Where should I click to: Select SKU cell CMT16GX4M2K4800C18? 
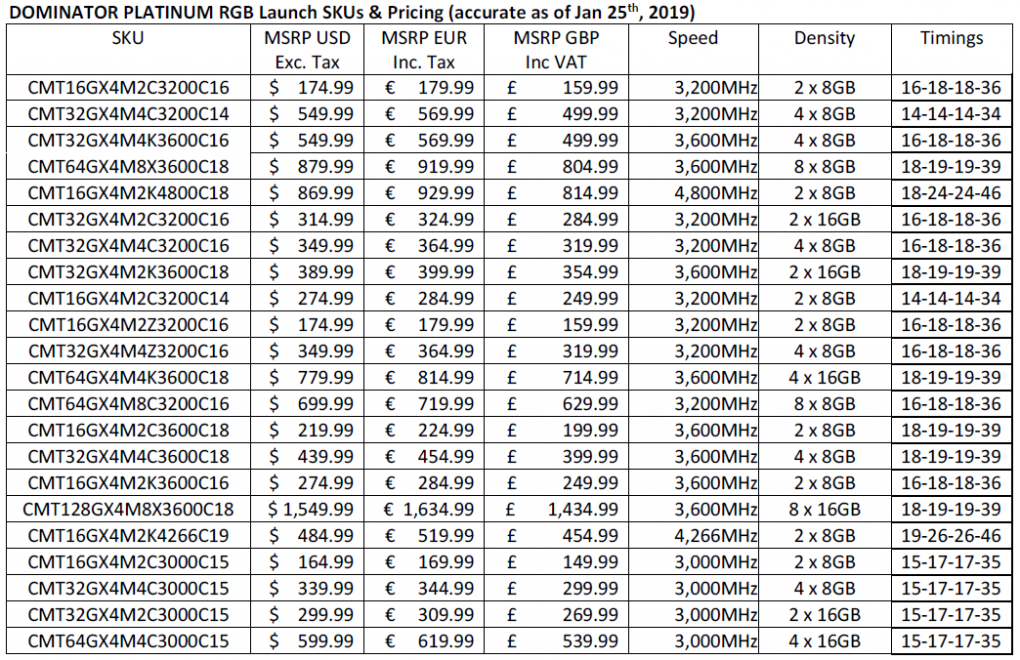[x=128, y=192]
